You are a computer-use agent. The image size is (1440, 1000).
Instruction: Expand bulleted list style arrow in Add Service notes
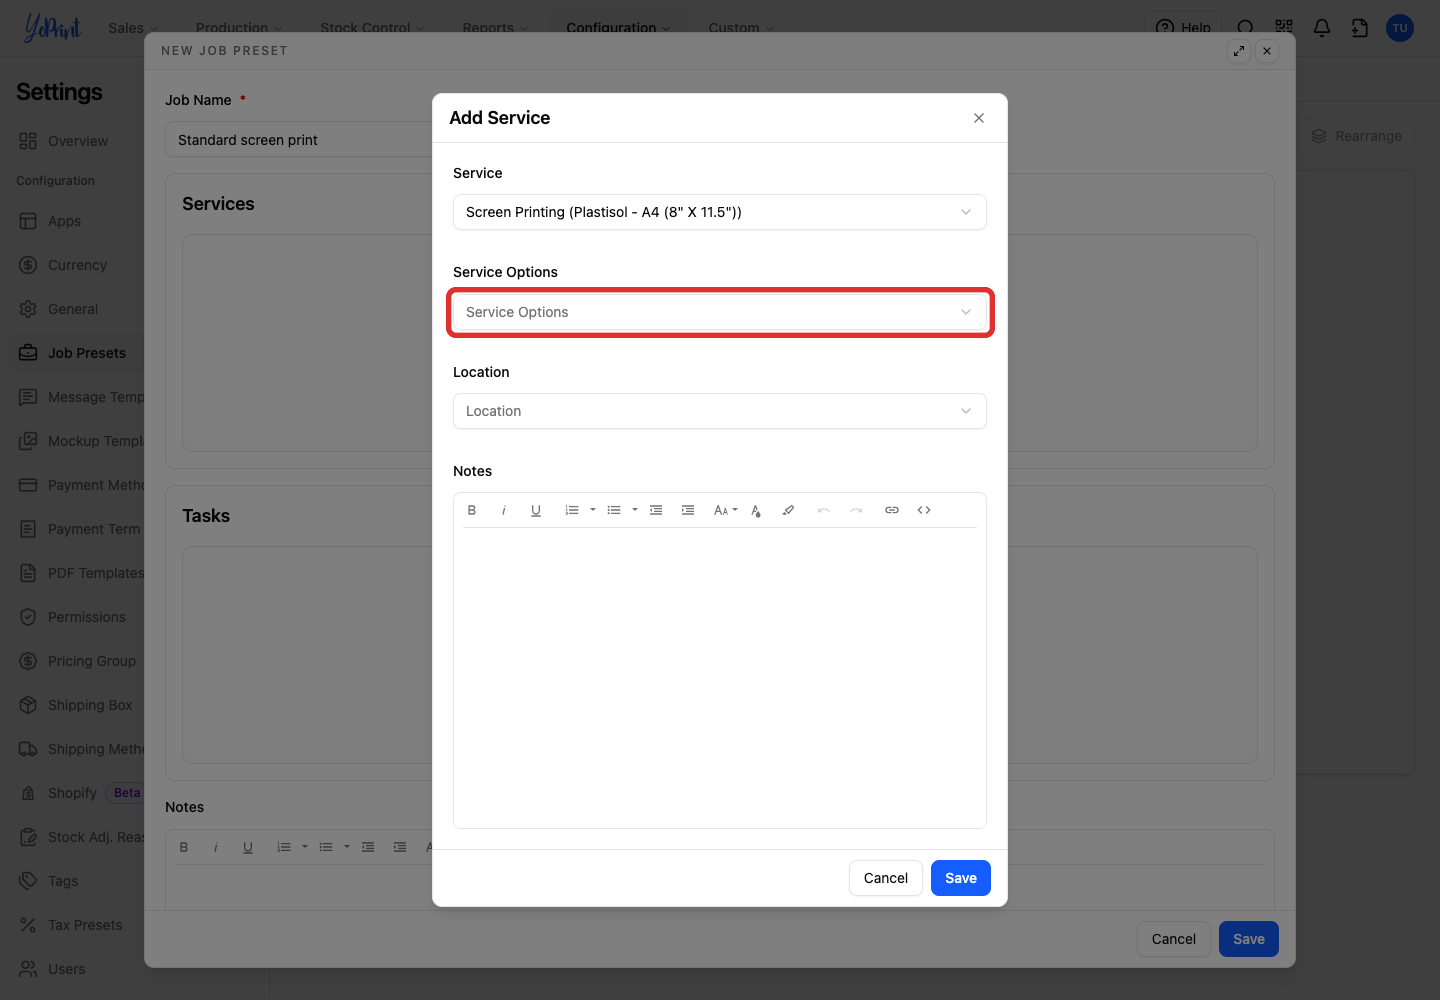[x=635, y=510]
